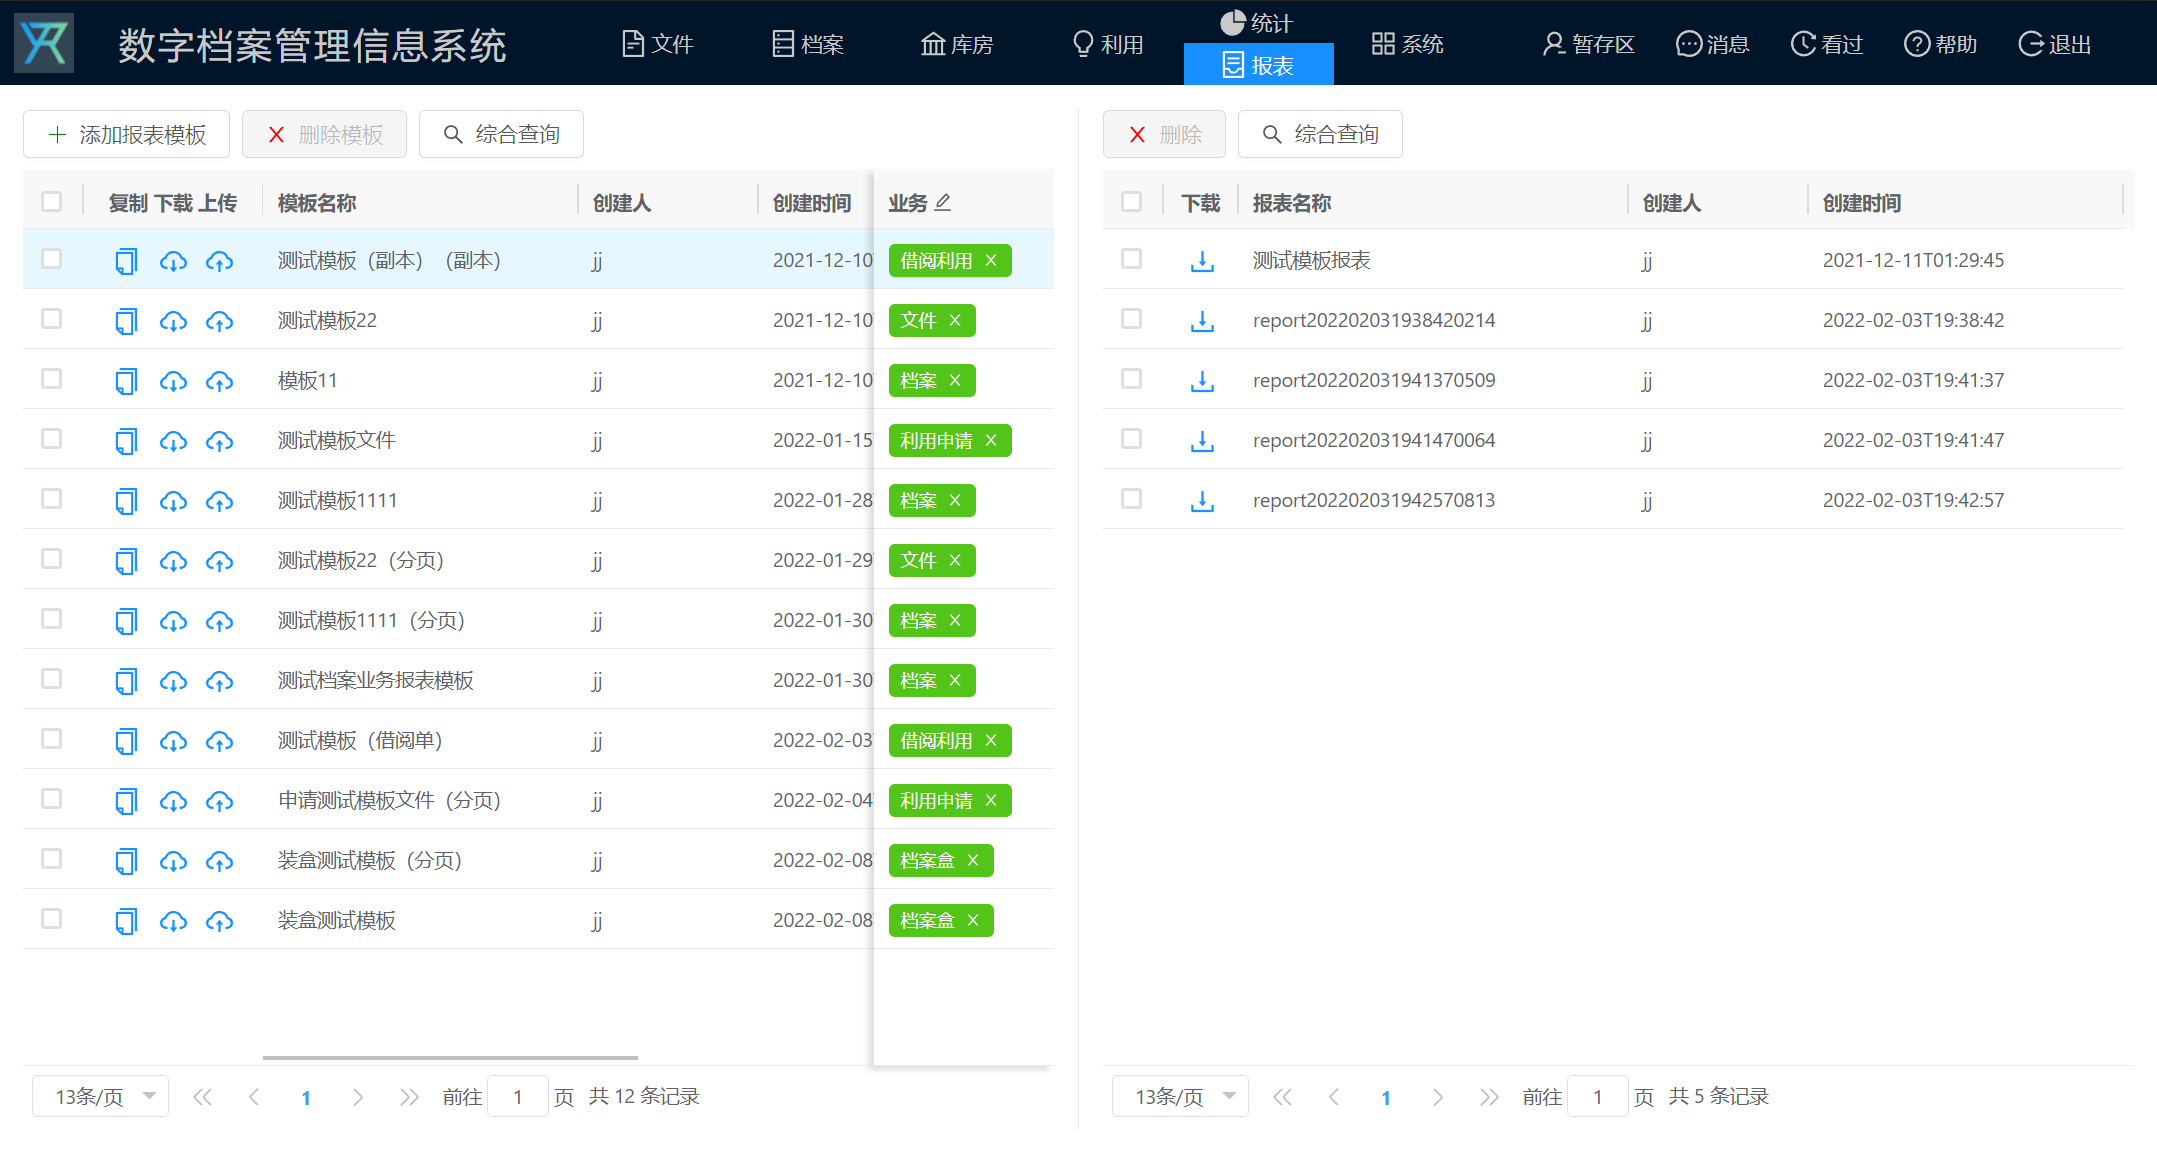The width and height of the screenshot is (2157, 1152).
Task: Download the 模板11 template
Action: [x=173, y=381]
